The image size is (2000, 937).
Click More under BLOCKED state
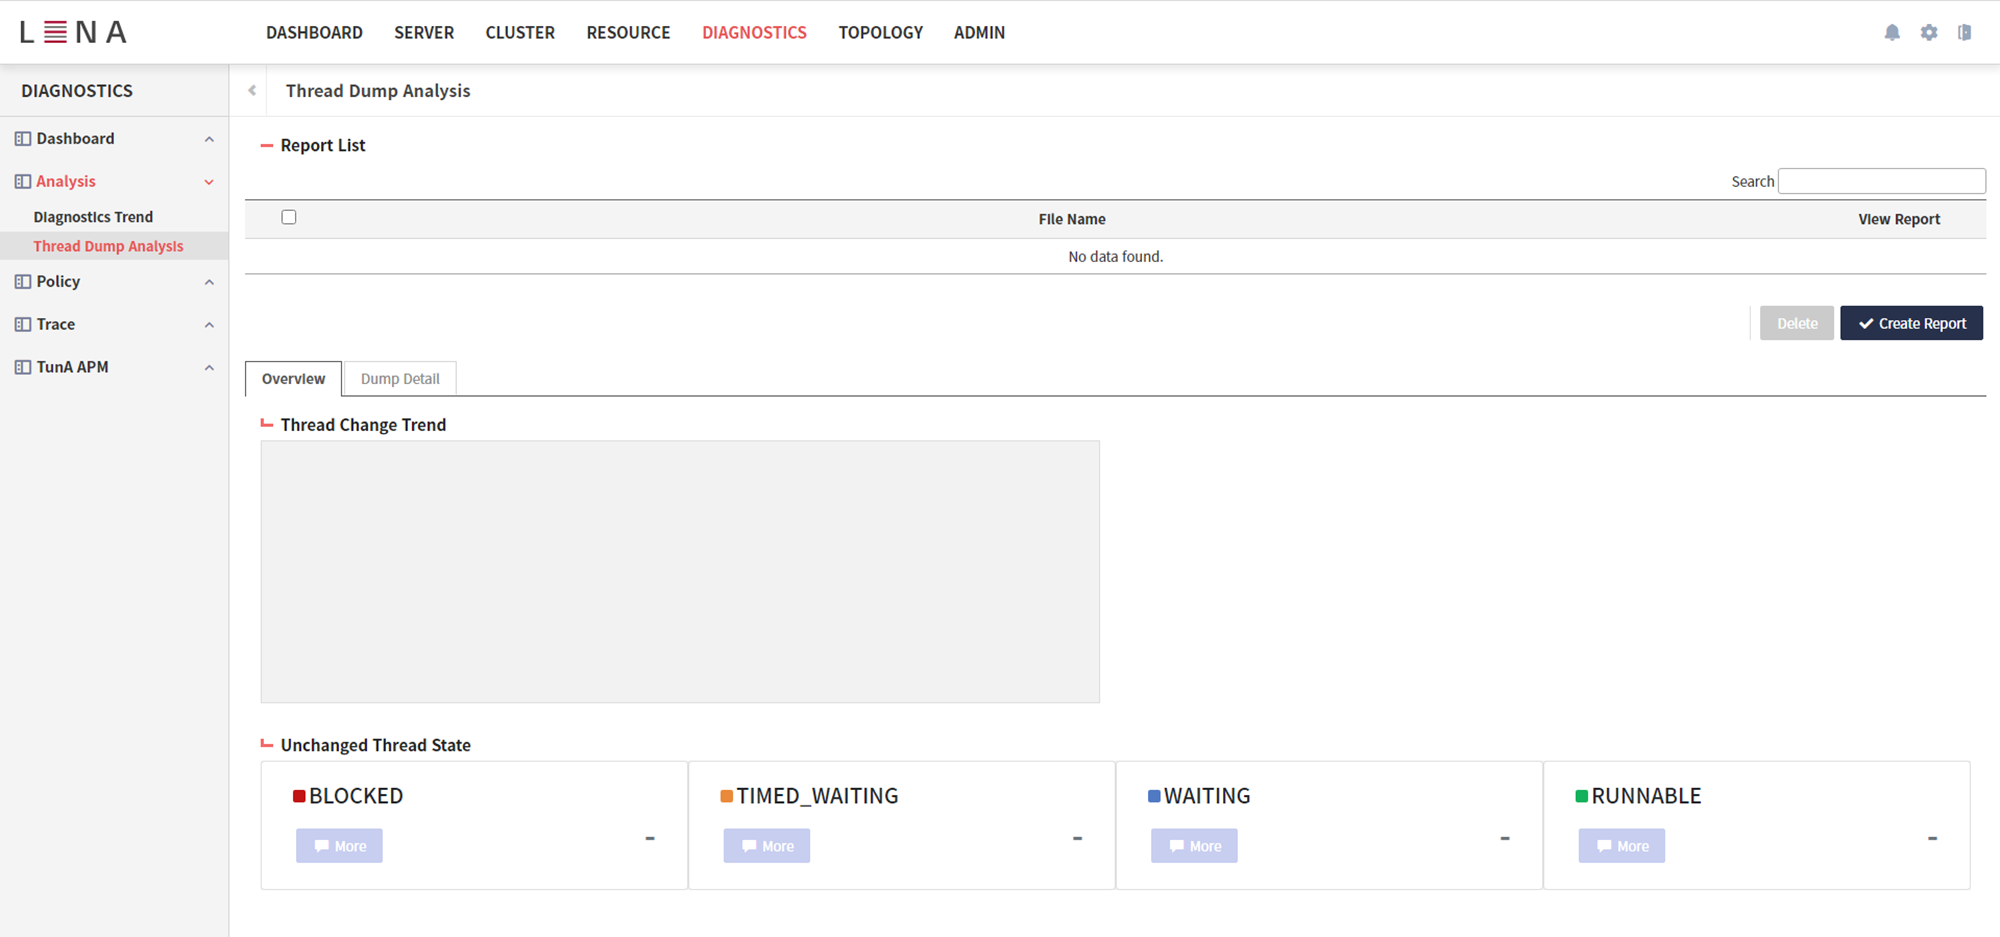(x=339, y=846)
